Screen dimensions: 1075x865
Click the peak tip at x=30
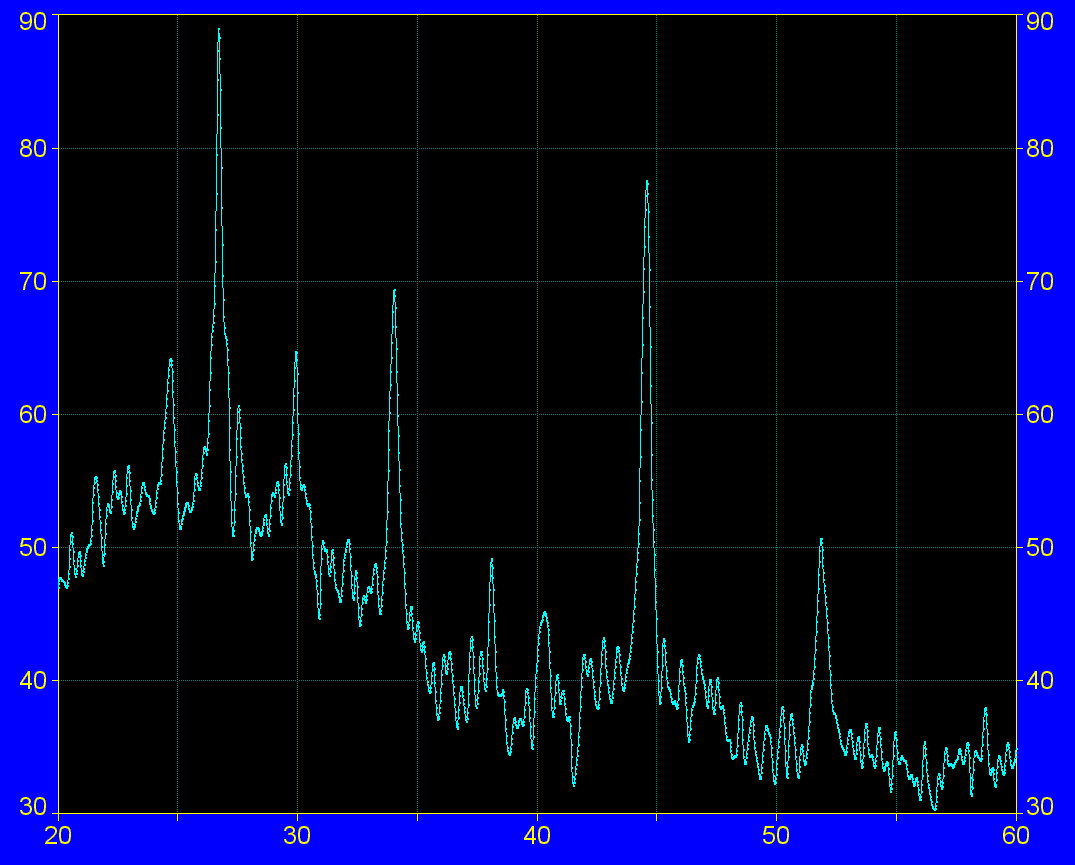click(296, 353)
